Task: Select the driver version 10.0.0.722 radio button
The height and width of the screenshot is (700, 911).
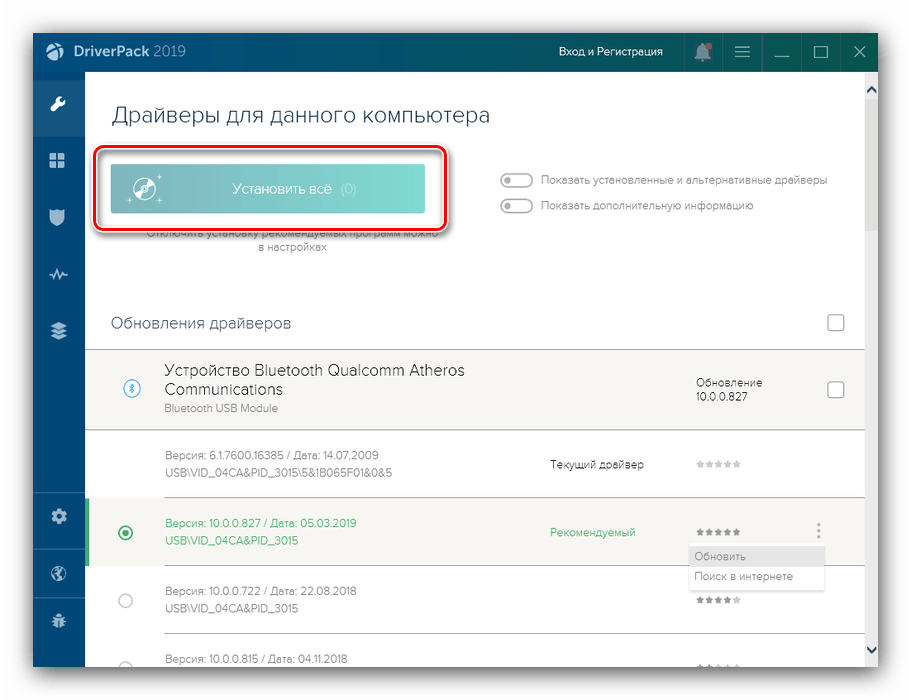Action: (x=125, y=600)
